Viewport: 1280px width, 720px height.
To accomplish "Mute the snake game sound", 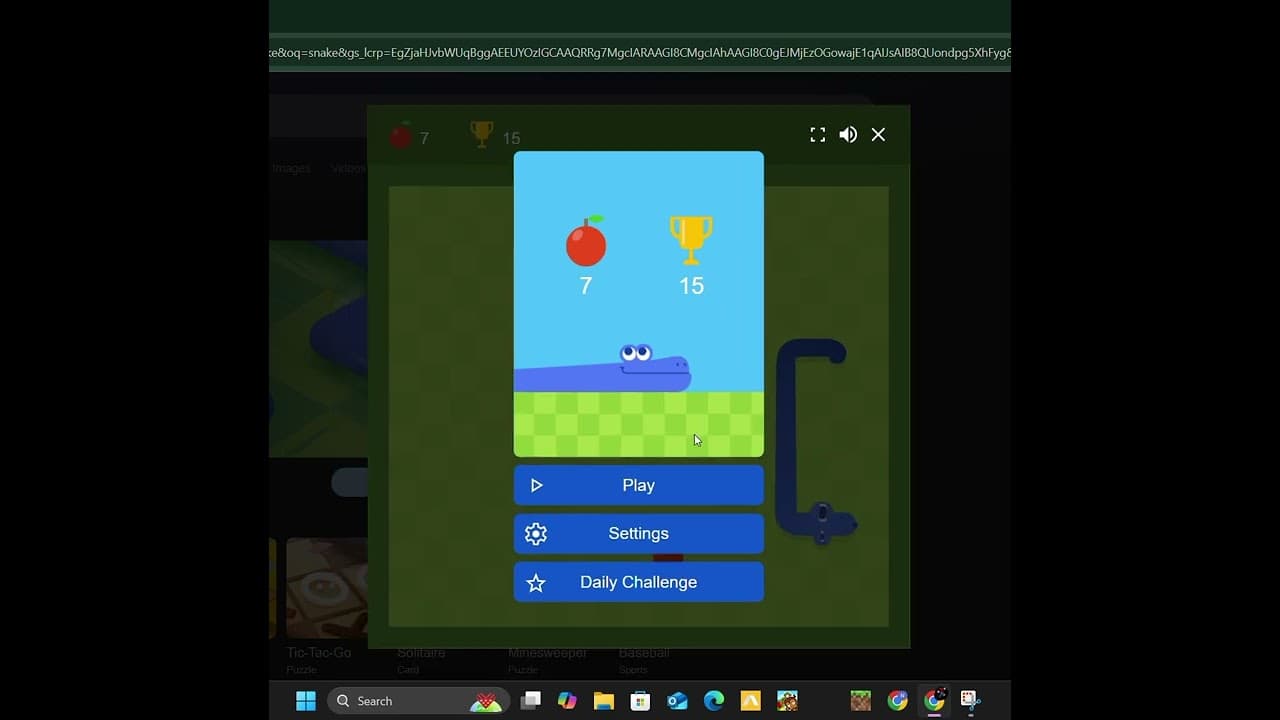I will coord(848,135).
